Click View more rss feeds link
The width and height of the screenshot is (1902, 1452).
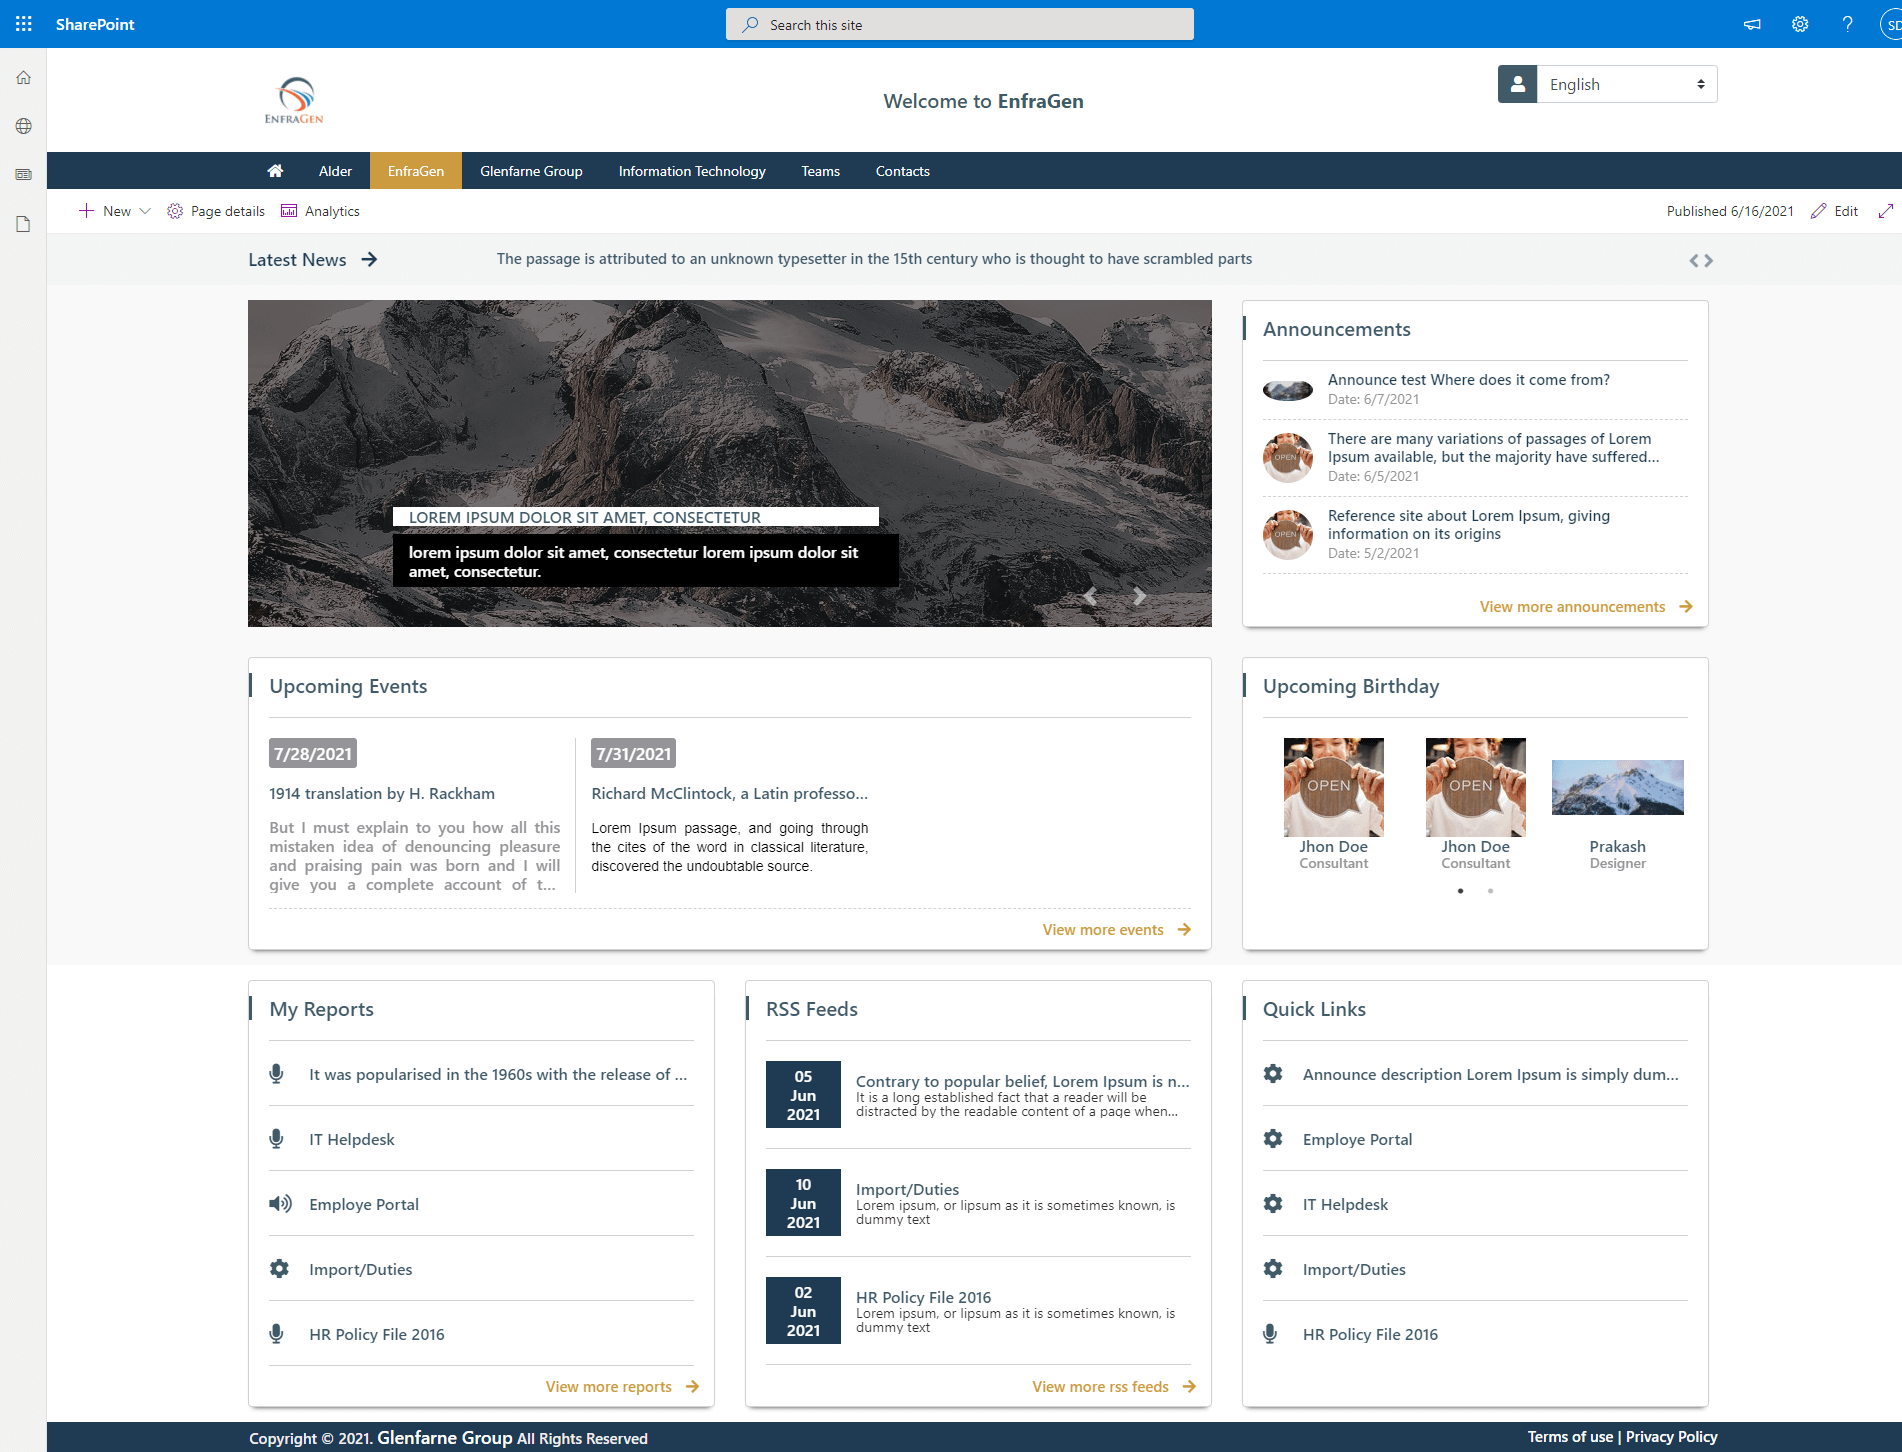point(1114,1387)
